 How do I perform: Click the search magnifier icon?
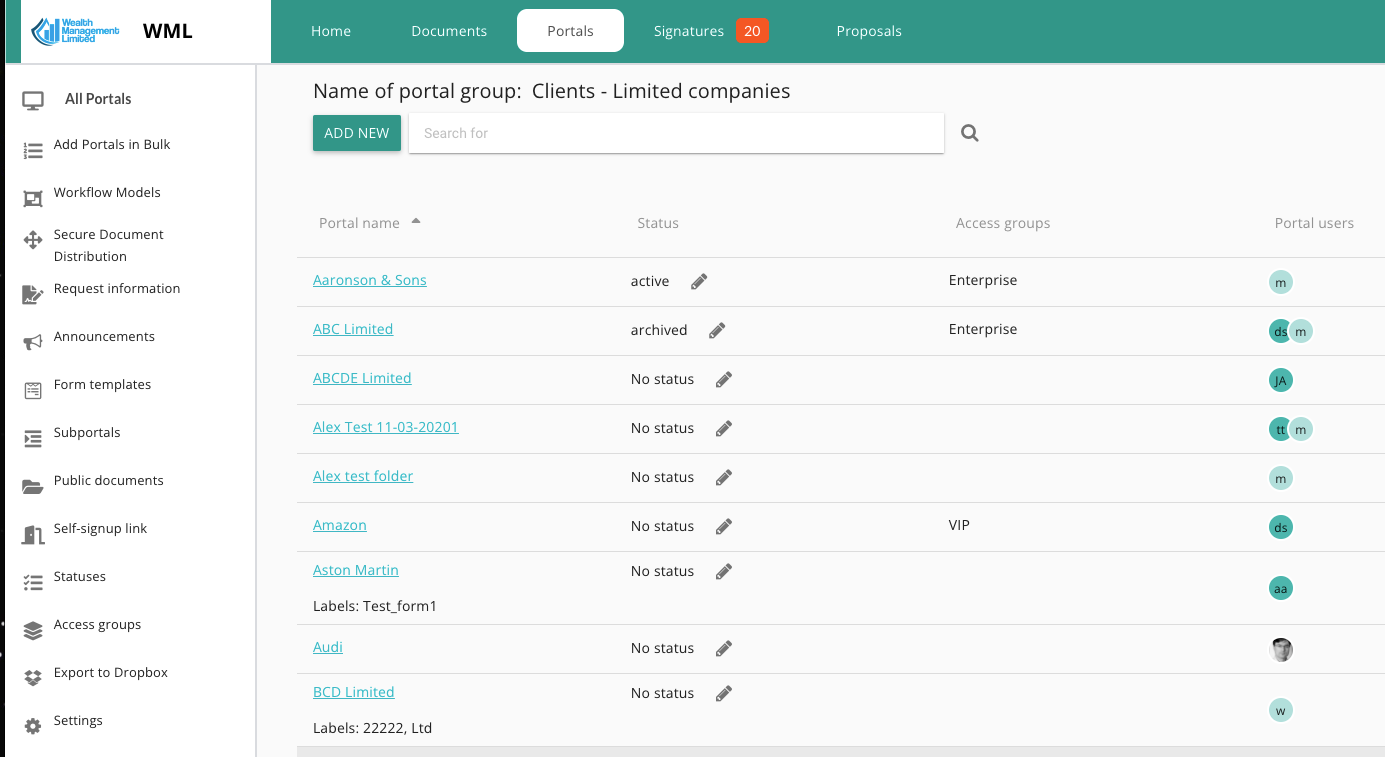(968, 131)
